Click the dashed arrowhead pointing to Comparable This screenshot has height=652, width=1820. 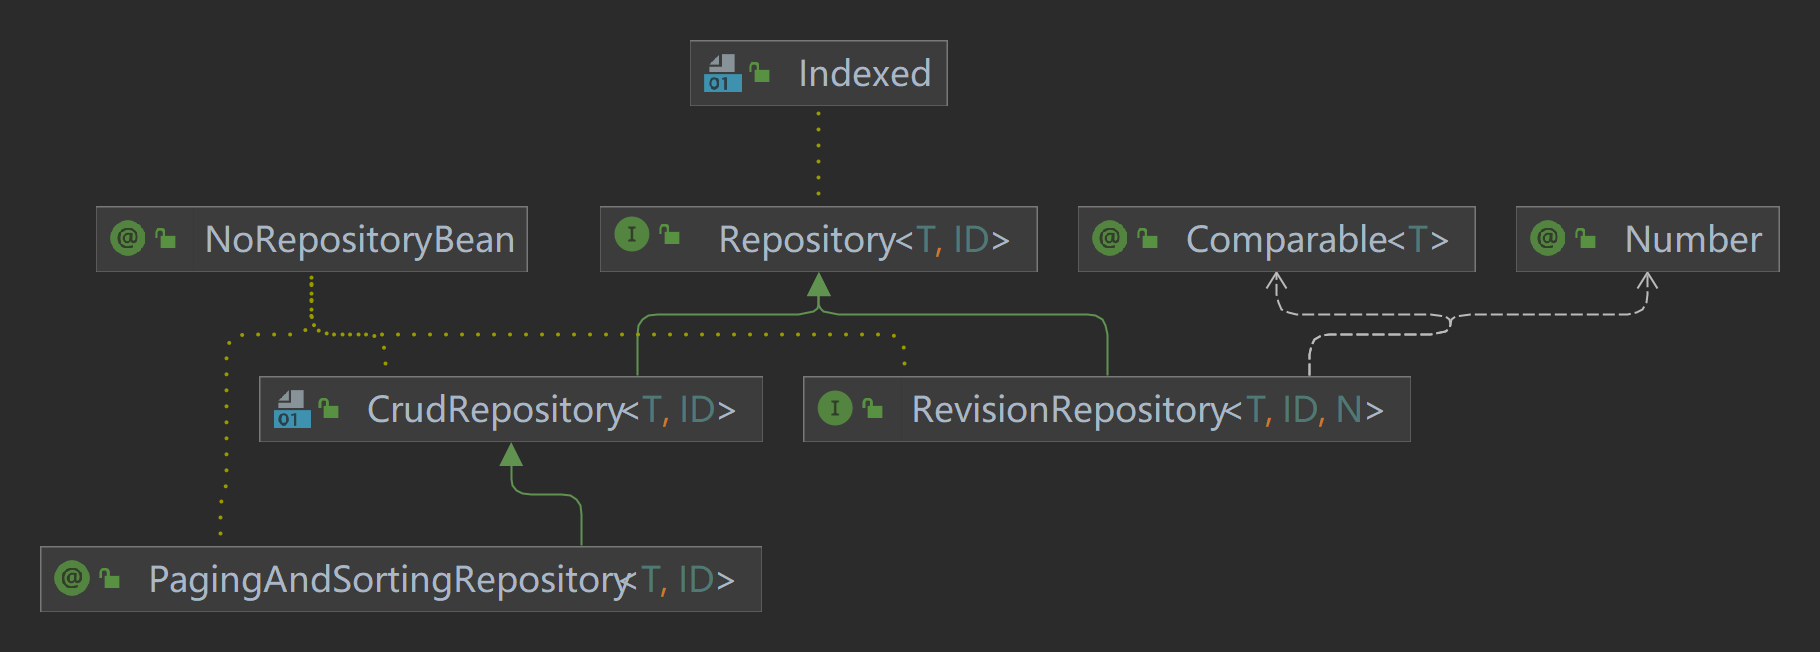point(1276,282)
